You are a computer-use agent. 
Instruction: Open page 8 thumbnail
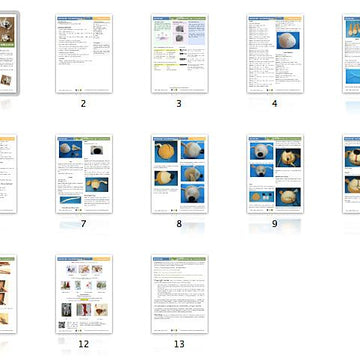point(179,174)
